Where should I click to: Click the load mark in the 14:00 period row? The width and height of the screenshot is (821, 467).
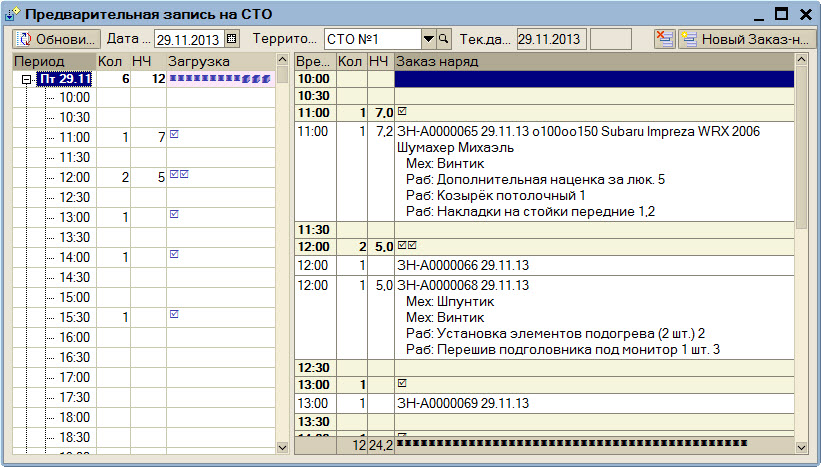click(174, 254)
